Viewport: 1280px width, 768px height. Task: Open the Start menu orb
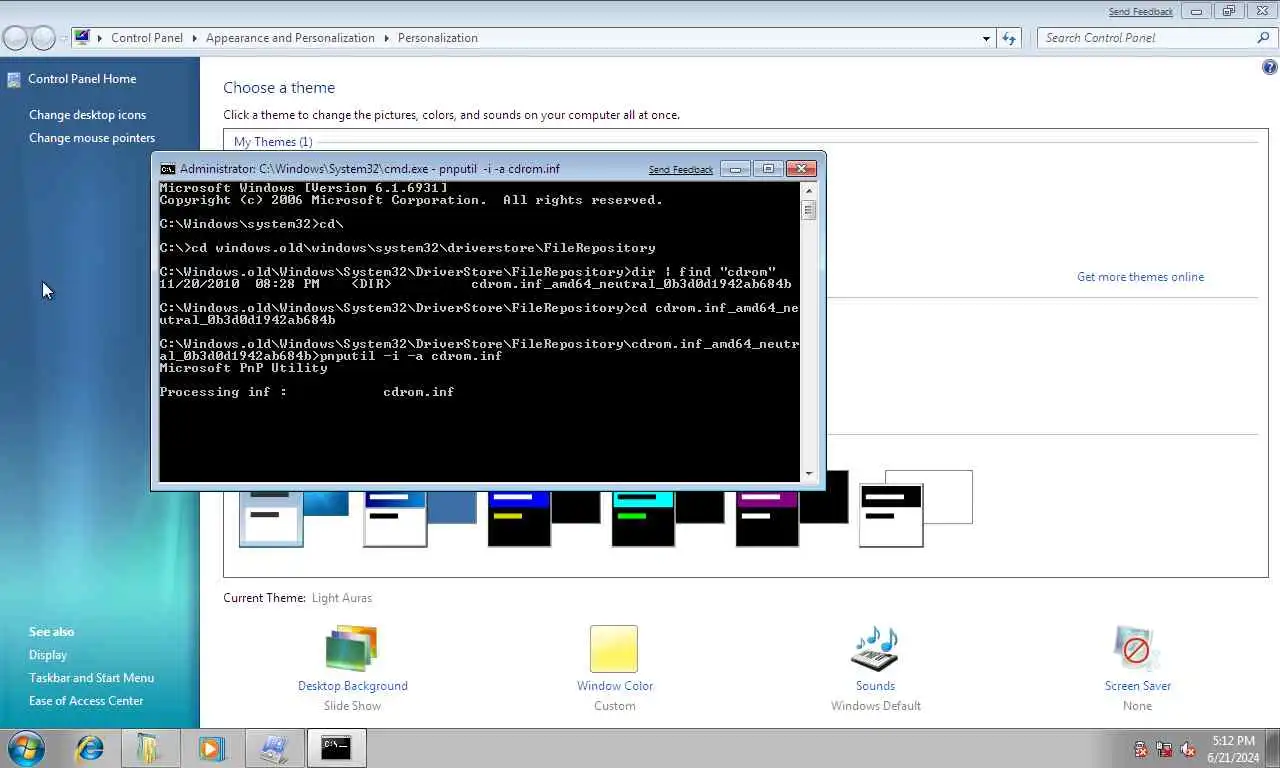(x=26, y=748)
